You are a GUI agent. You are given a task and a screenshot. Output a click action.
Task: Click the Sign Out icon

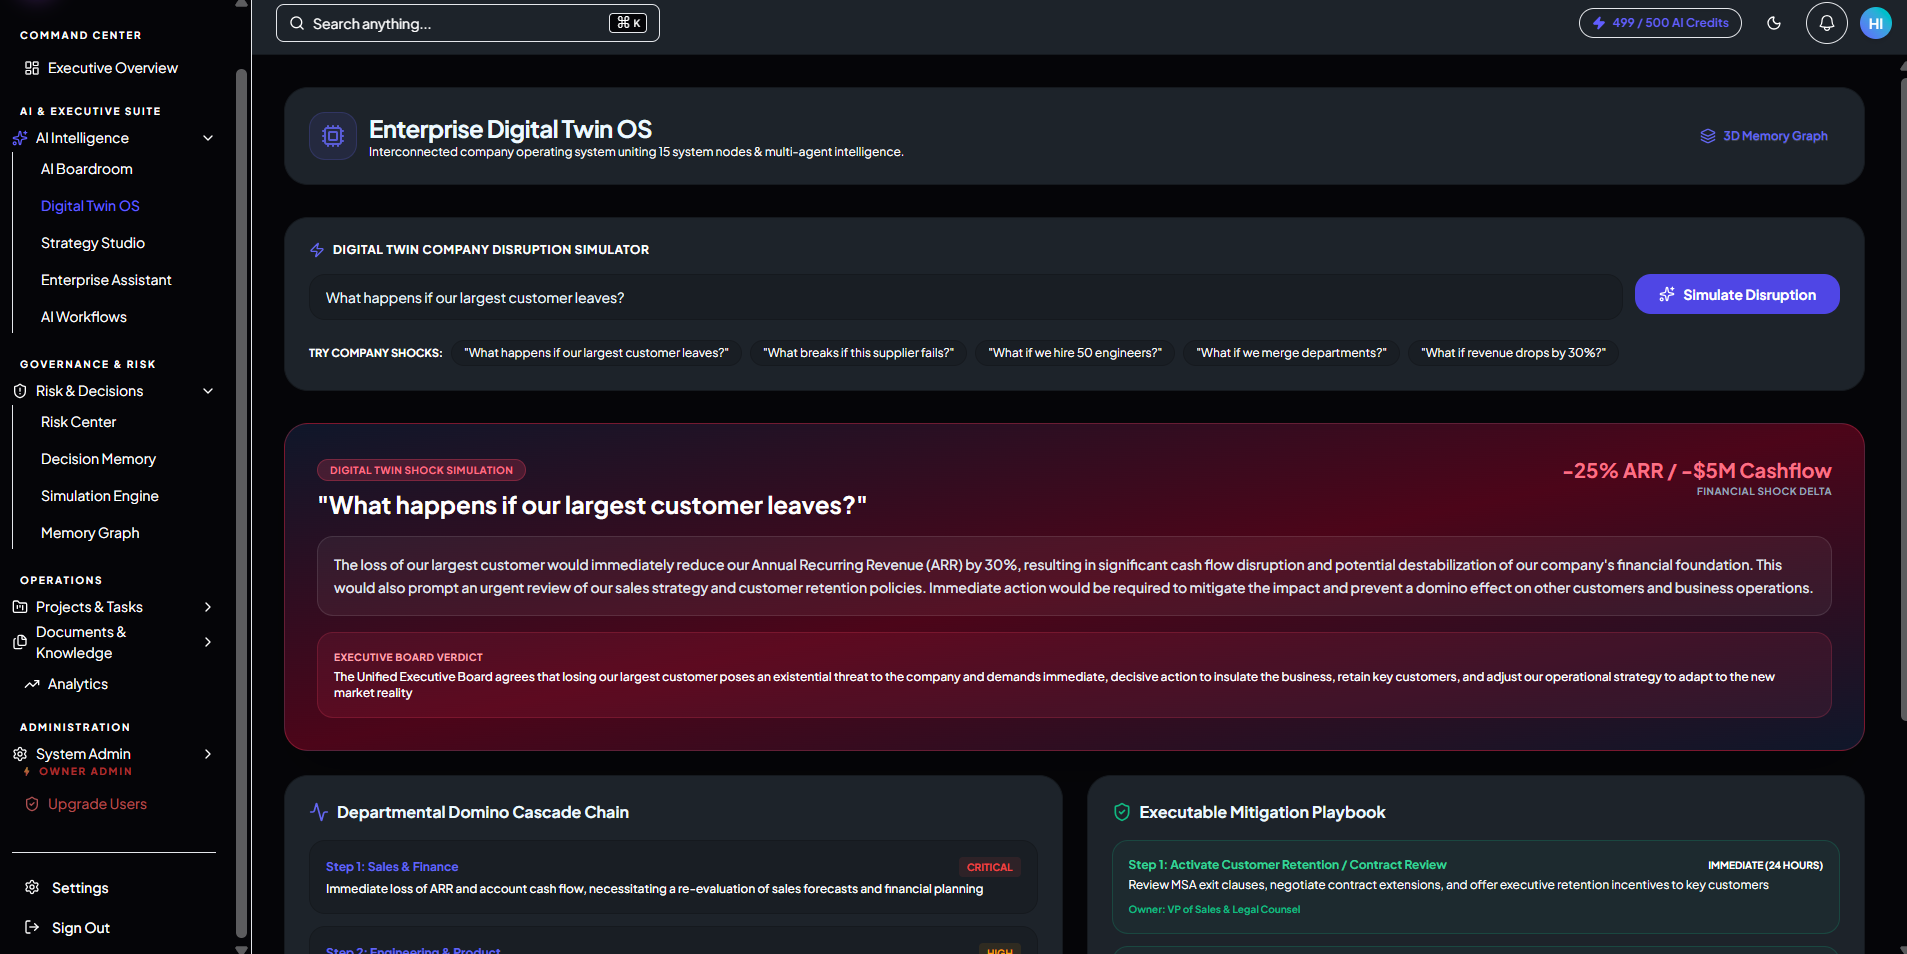[32, 928]
